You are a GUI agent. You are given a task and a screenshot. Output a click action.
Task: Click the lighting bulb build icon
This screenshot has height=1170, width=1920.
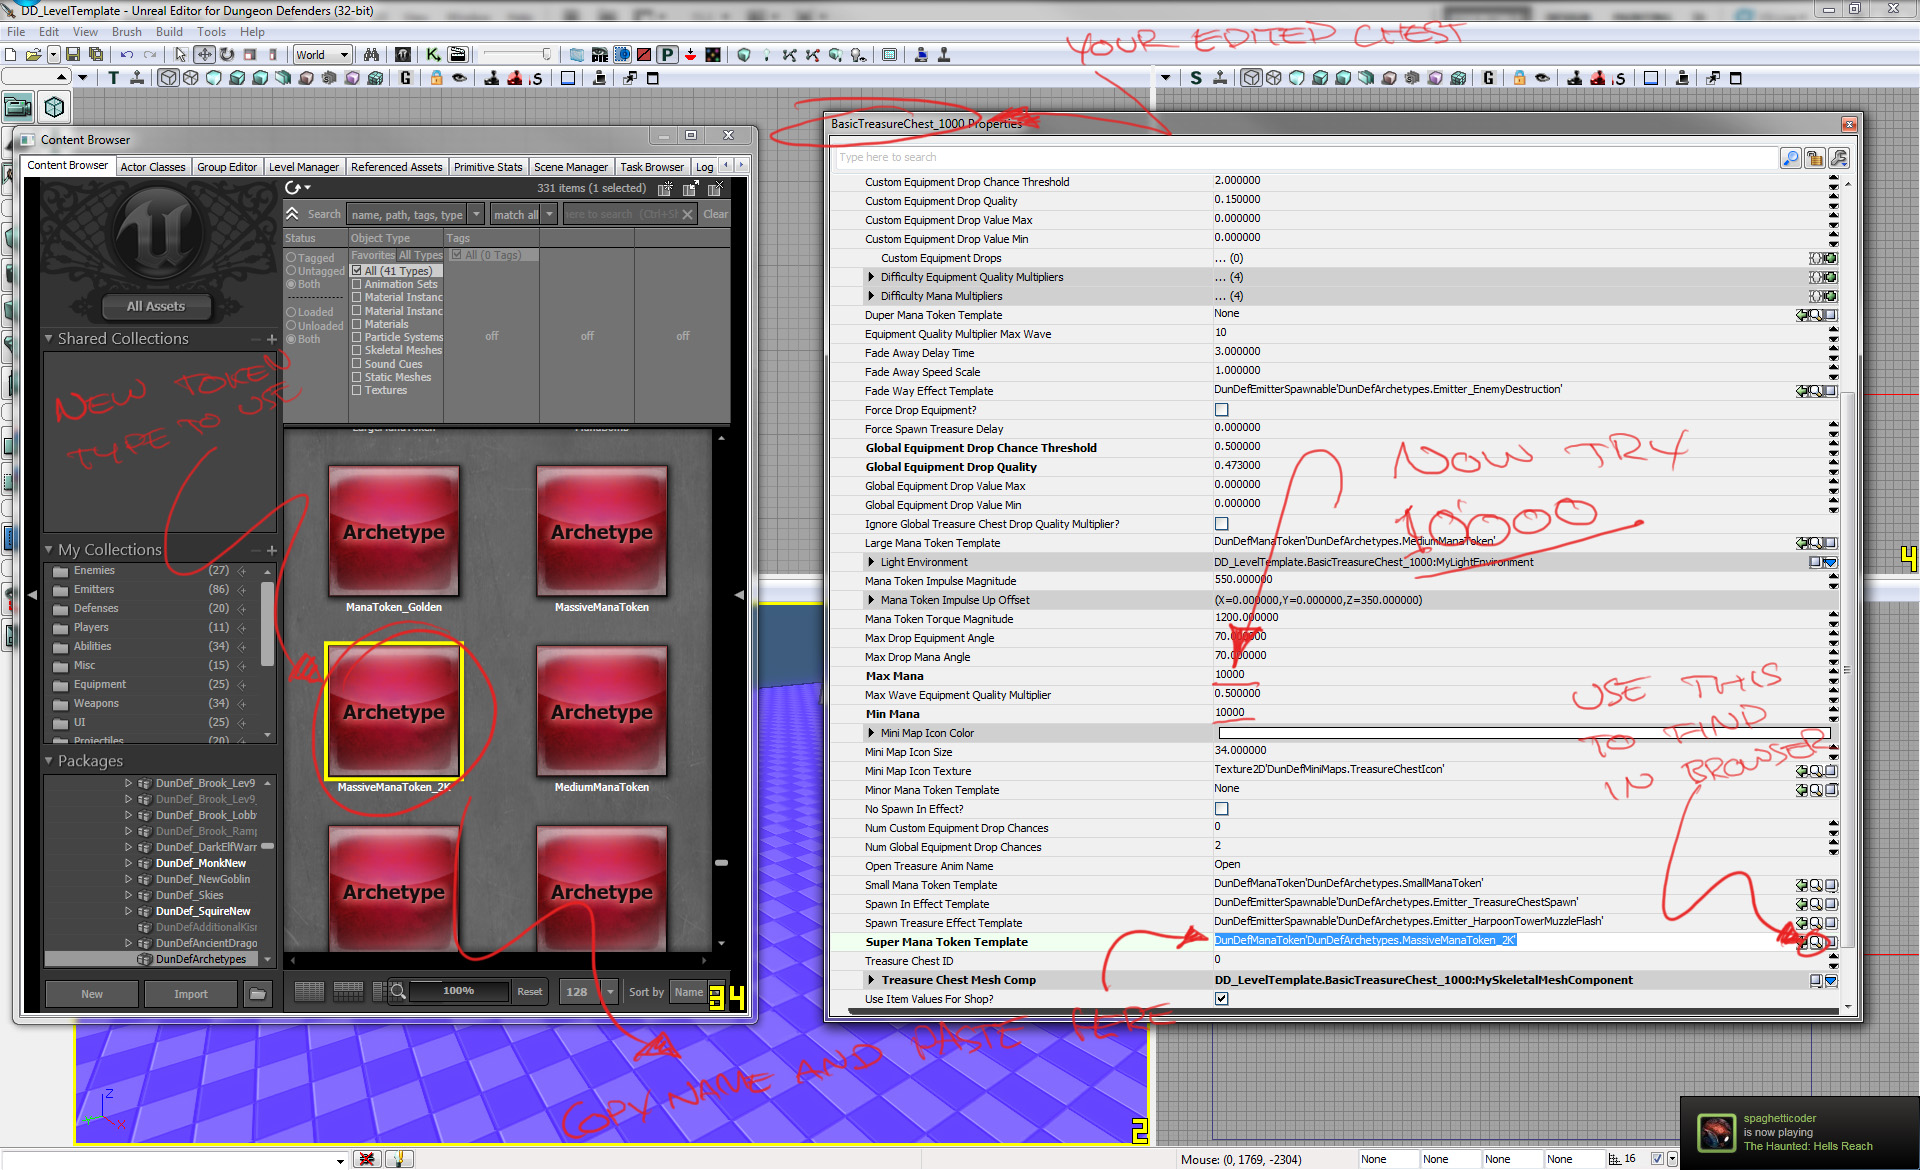pyautogui.click(x=767, y=55)
